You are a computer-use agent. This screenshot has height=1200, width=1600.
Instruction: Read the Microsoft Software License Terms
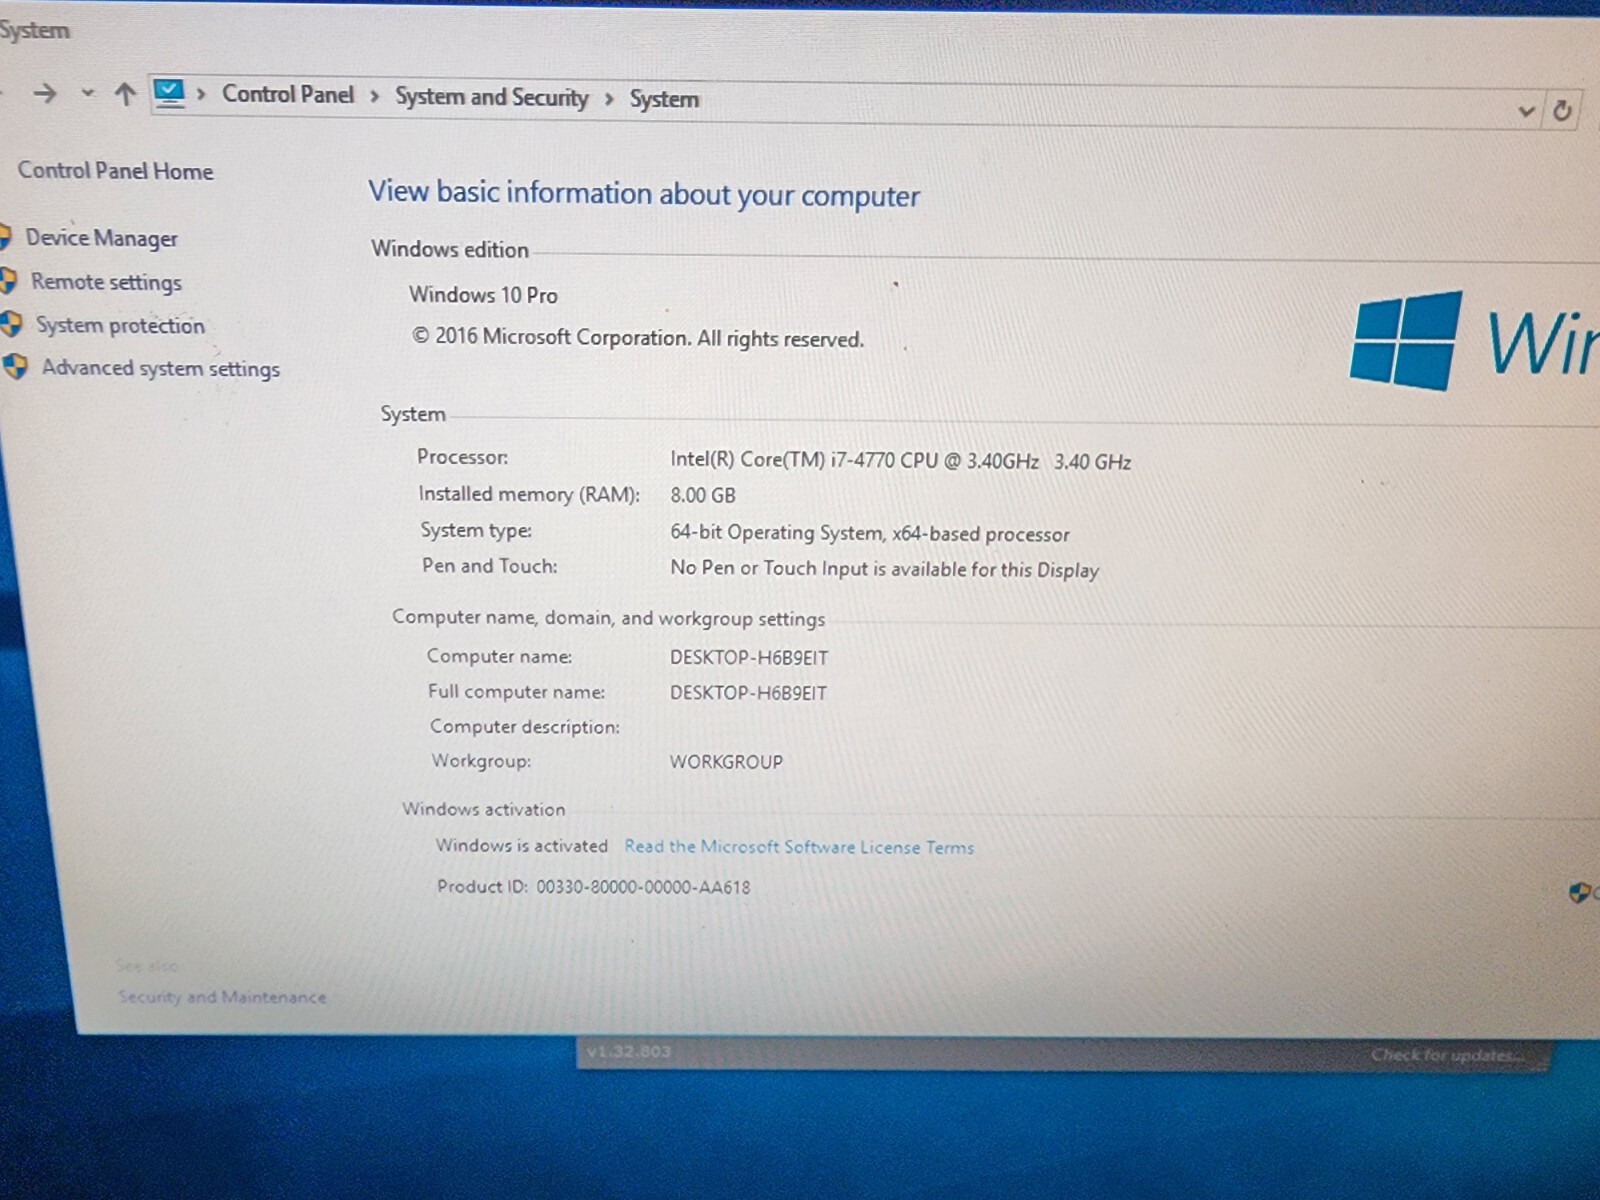(x=799, y=847)
